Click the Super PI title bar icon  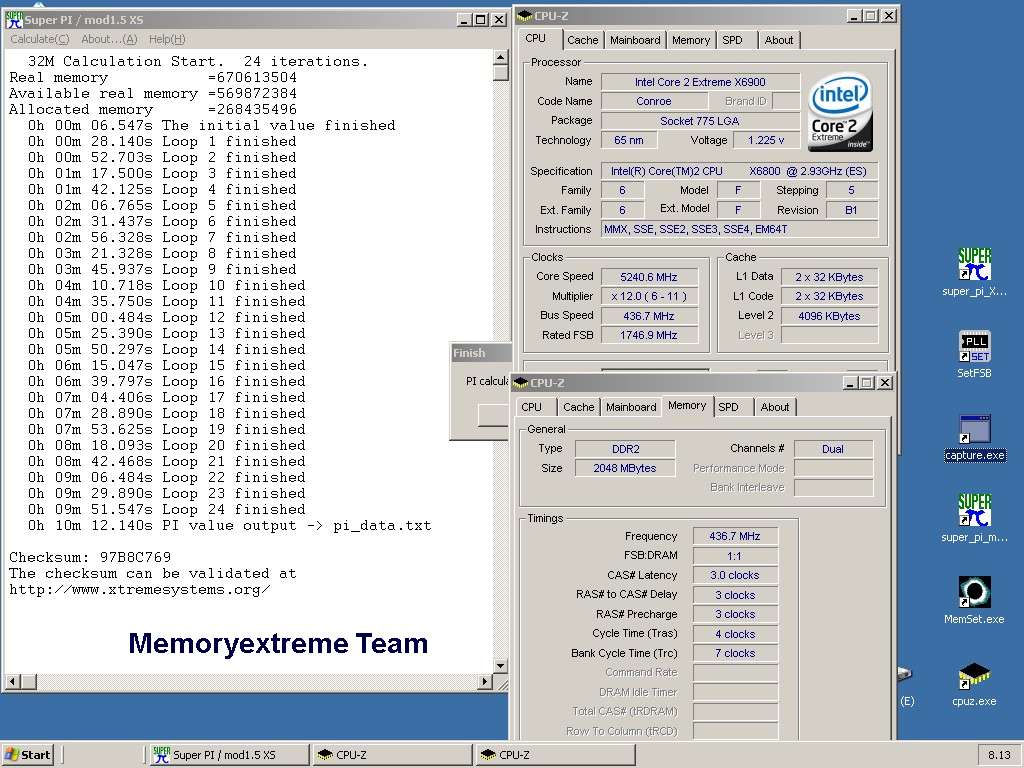point(14,20)
